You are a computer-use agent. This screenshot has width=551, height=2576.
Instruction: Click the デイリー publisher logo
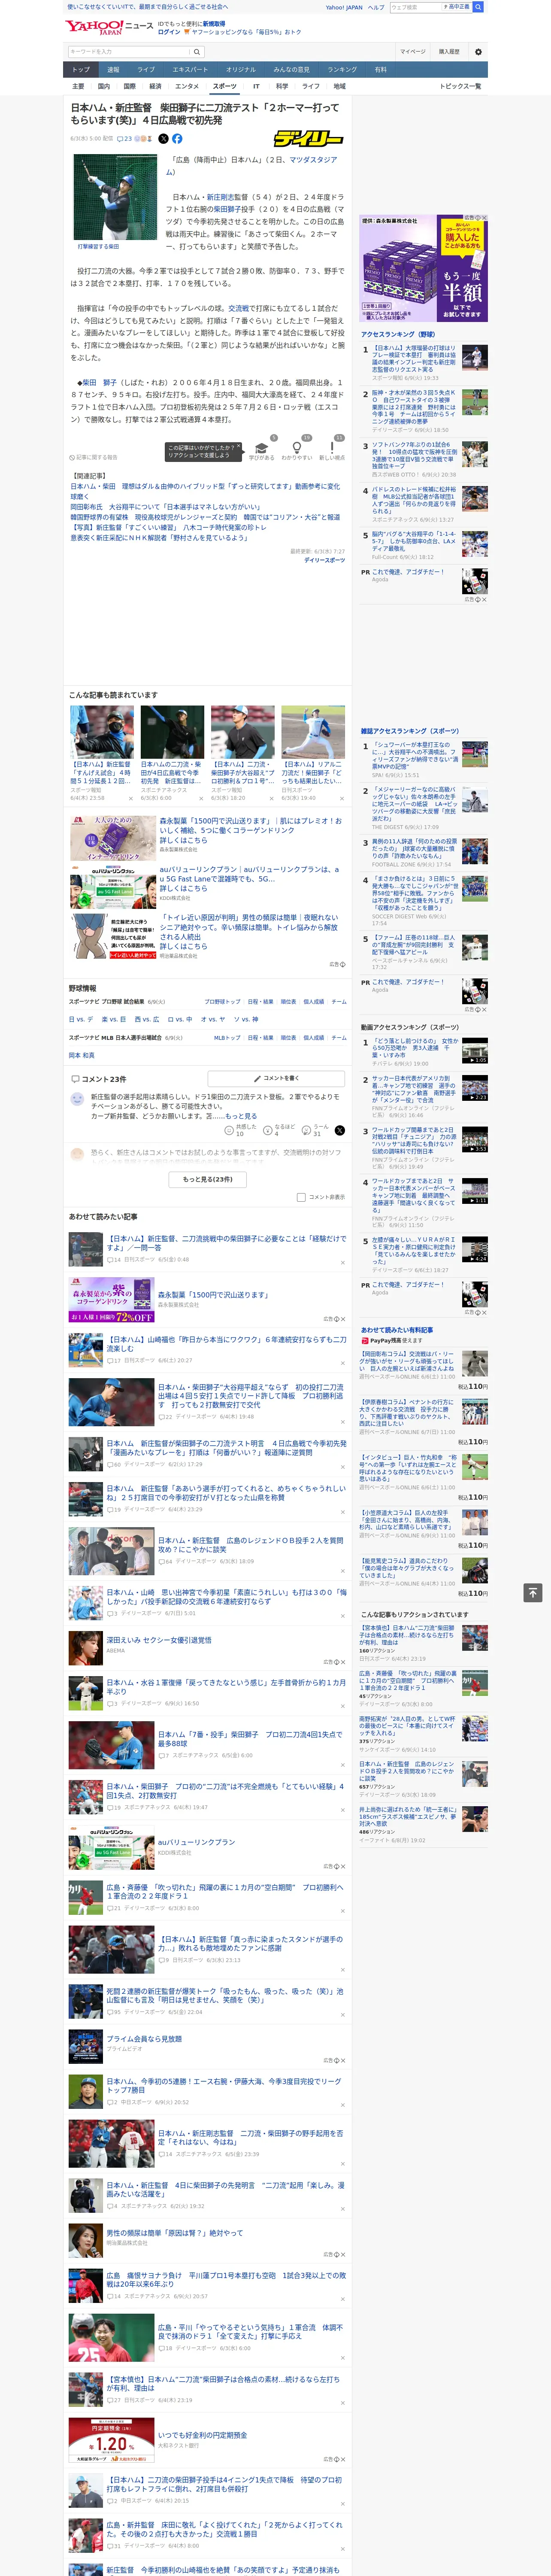point(309,139)
